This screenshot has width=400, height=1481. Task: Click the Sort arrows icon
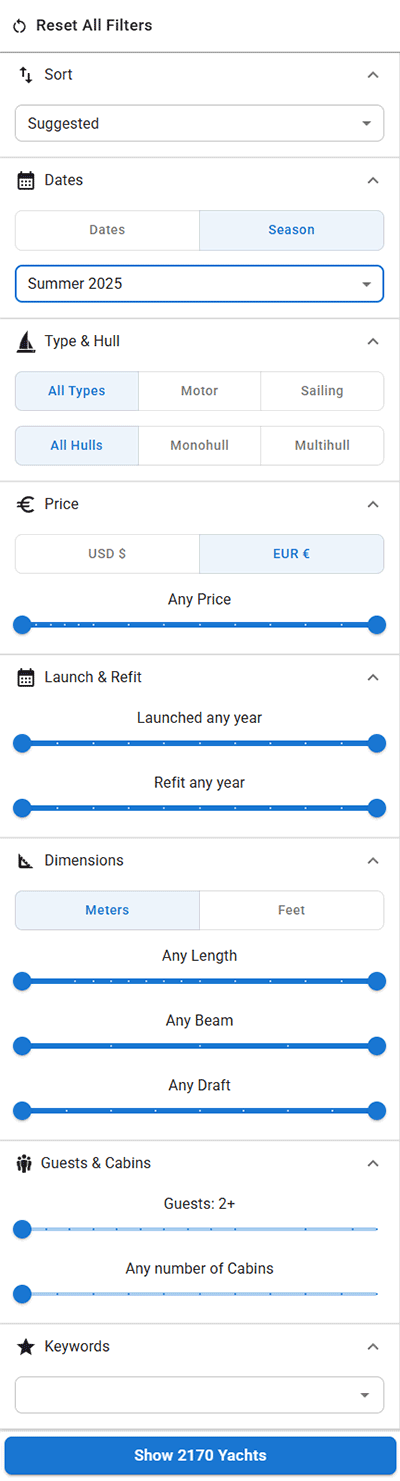click(x=26, y=75)
